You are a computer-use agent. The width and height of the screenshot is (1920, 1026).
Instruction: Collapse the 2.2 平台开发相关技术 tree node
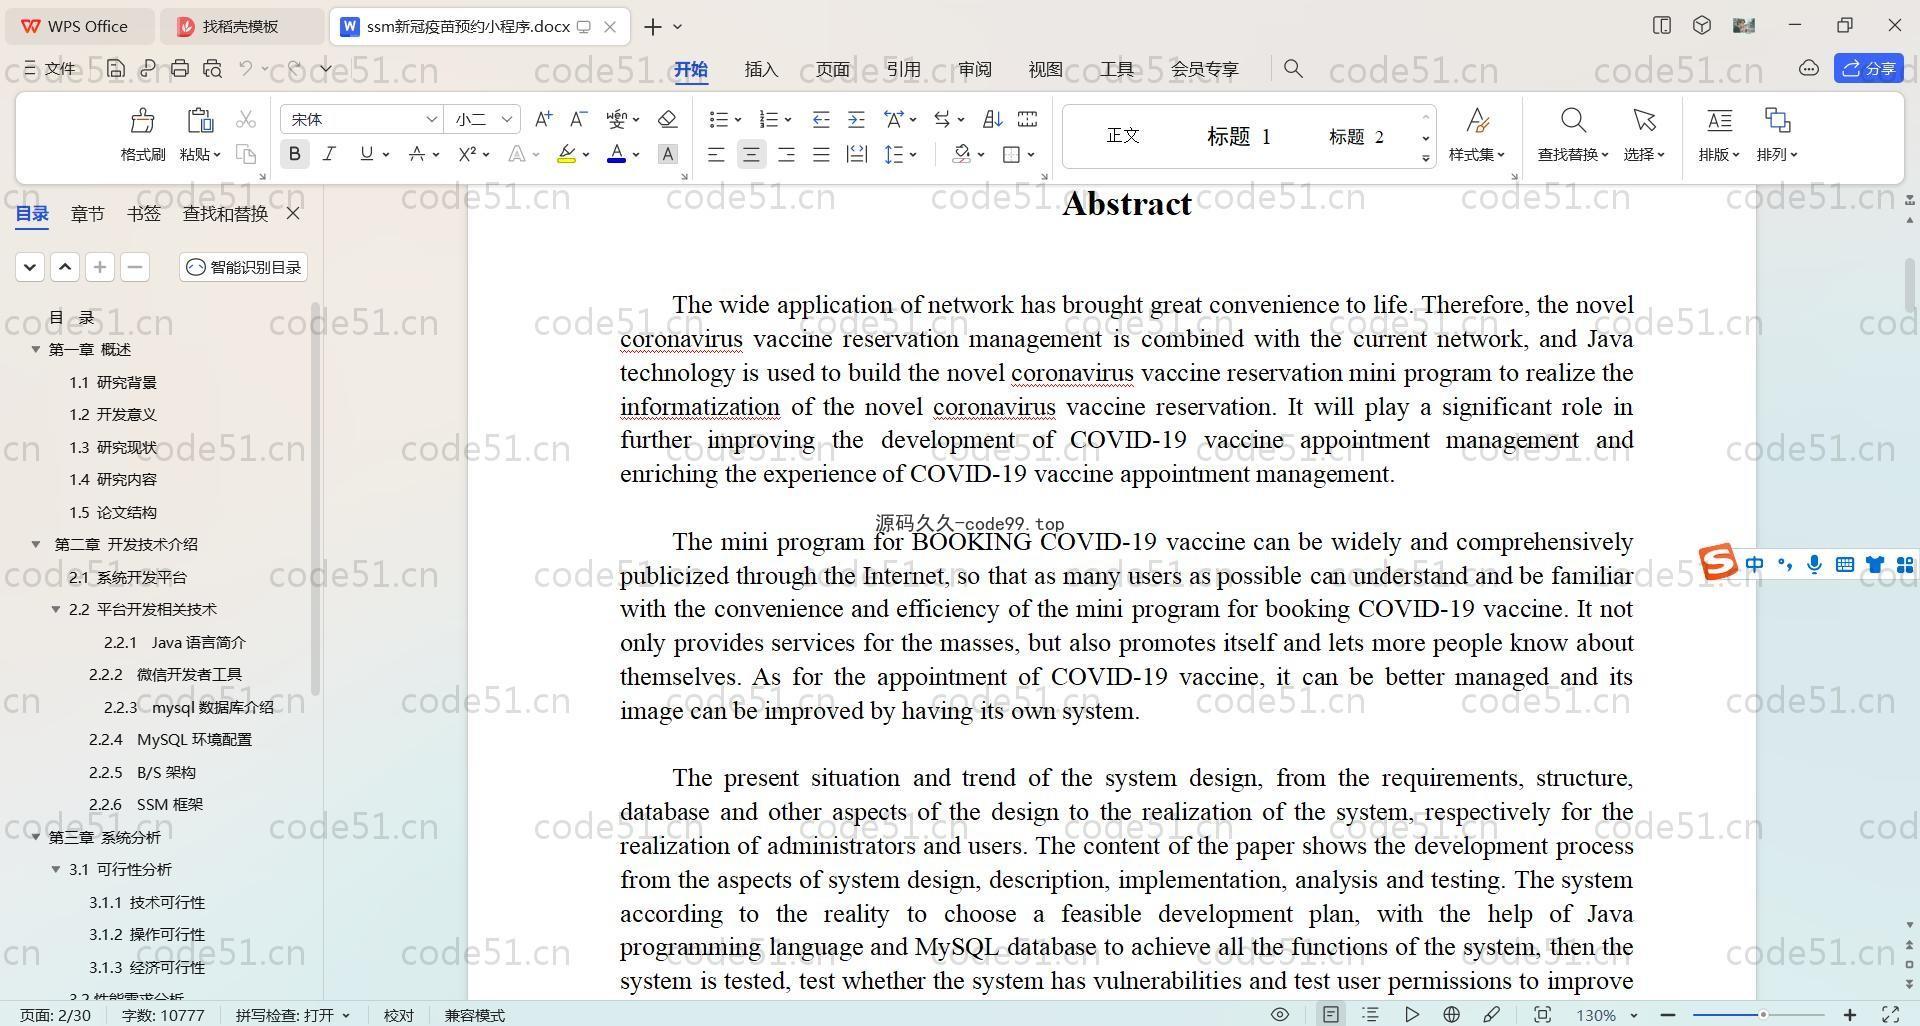[x=56, y=609]
